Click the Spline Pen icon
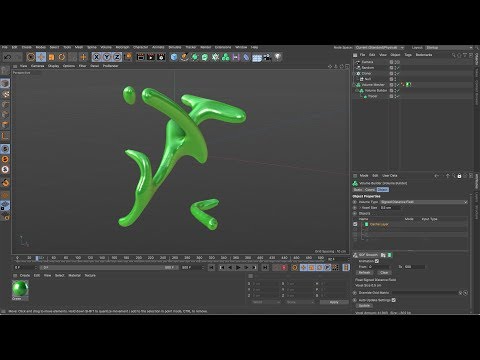This screenshot has width=480, height=360. tap(184, 57)
